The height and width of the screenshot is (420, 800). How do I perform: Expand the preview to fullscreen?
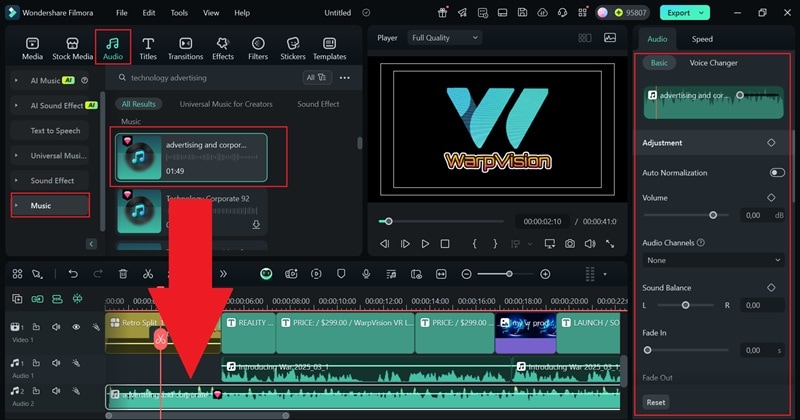click(610, 244)
